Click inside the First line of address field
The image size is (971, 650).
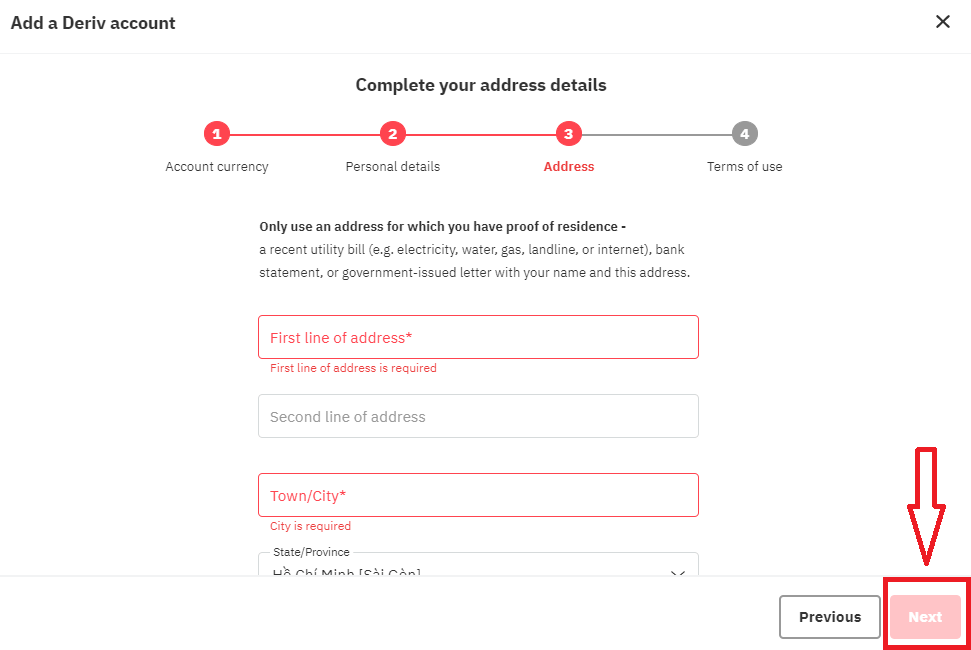478,337
